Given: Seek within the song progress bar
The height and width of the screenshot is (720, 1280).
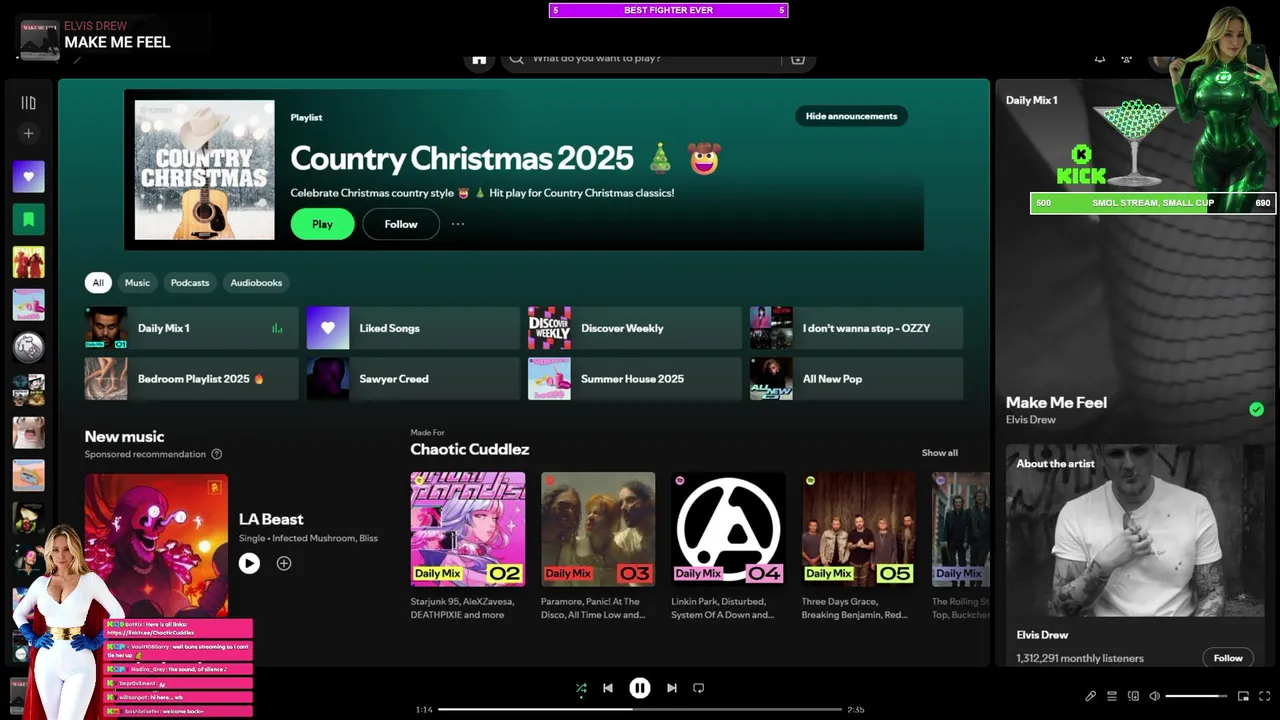Looking at the screenshot, I should coord(640,709).
